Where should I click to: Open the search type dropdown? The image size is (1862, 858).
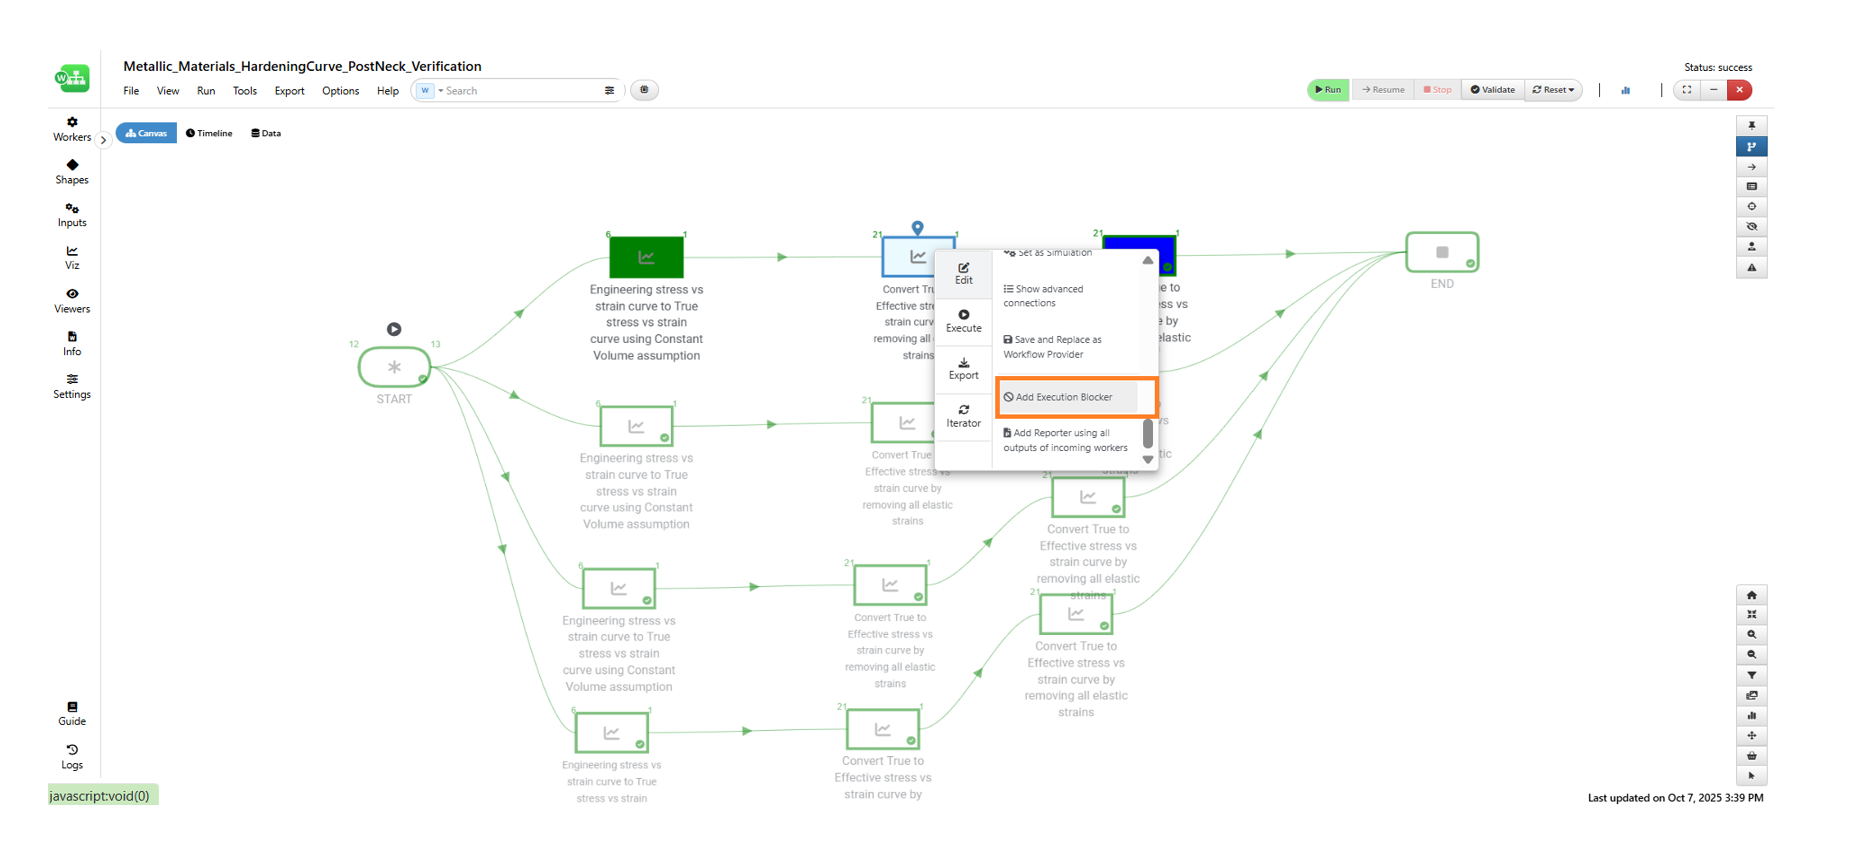click(x=430, y=91)
